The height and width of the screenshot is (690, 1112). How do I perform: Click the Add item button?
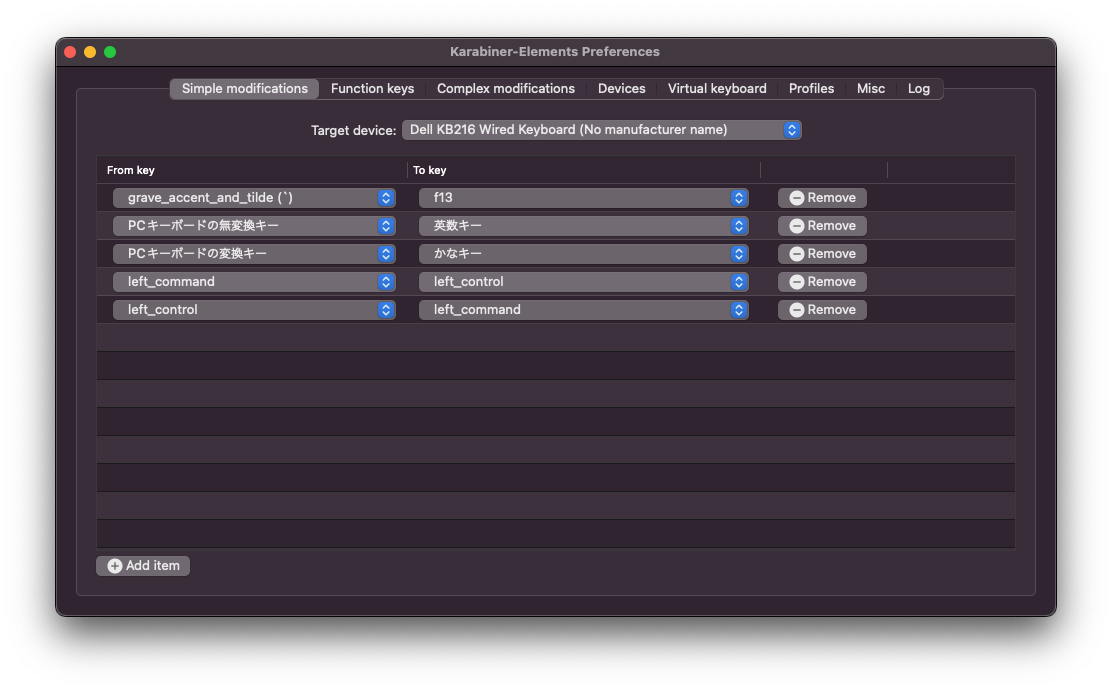[x=143, y=566]
